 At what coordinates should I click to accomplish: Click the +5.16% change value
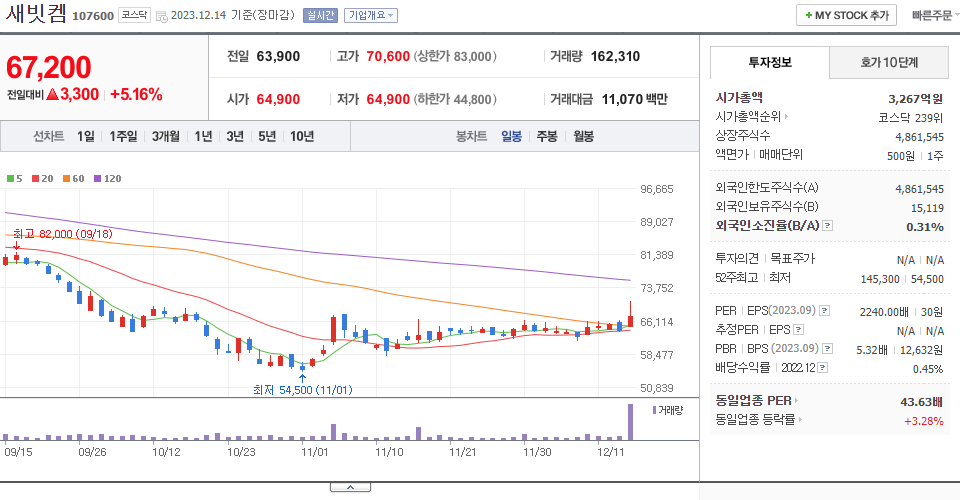click(x=137, y=94)
